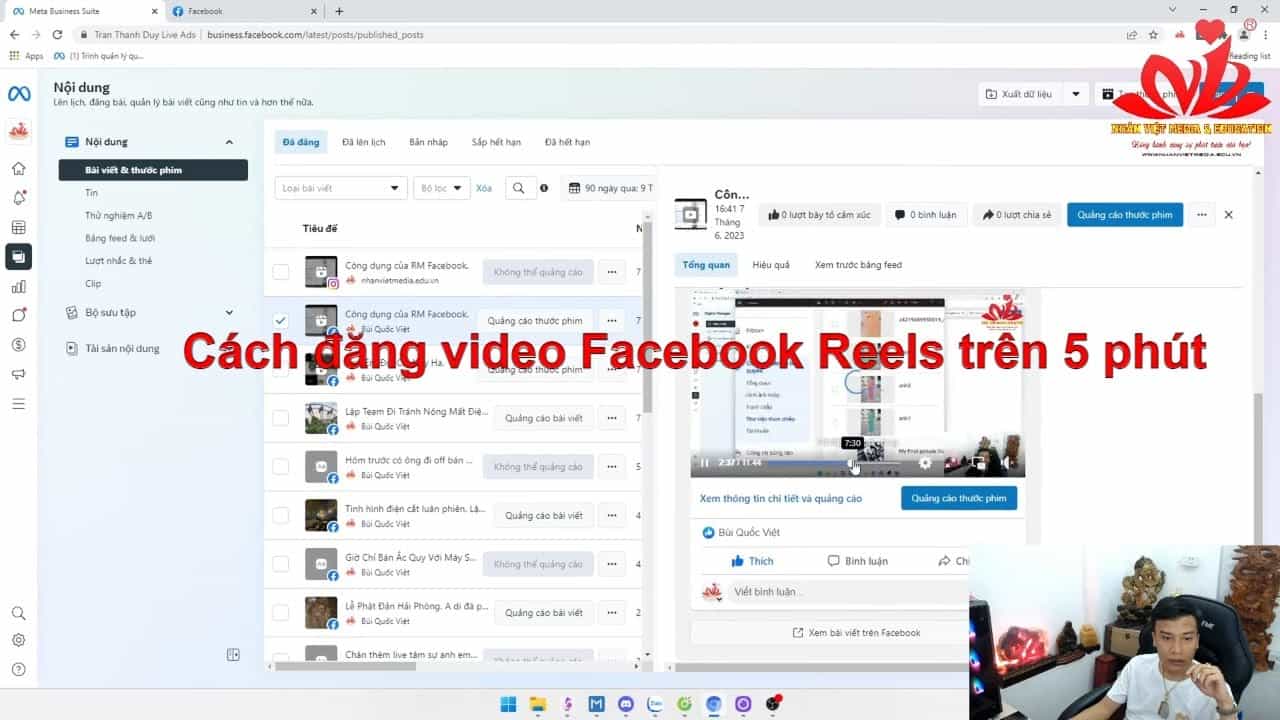Open File Explorer from taskbar
The width and height of the screenshot is (1280, 720).
[538, 704]
